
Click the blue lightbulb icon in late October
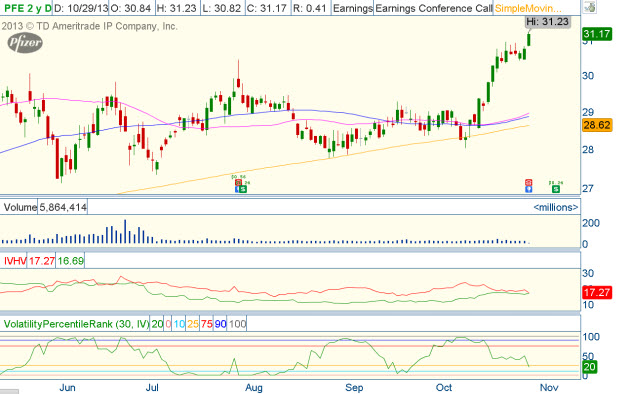[x=529, y=189]
